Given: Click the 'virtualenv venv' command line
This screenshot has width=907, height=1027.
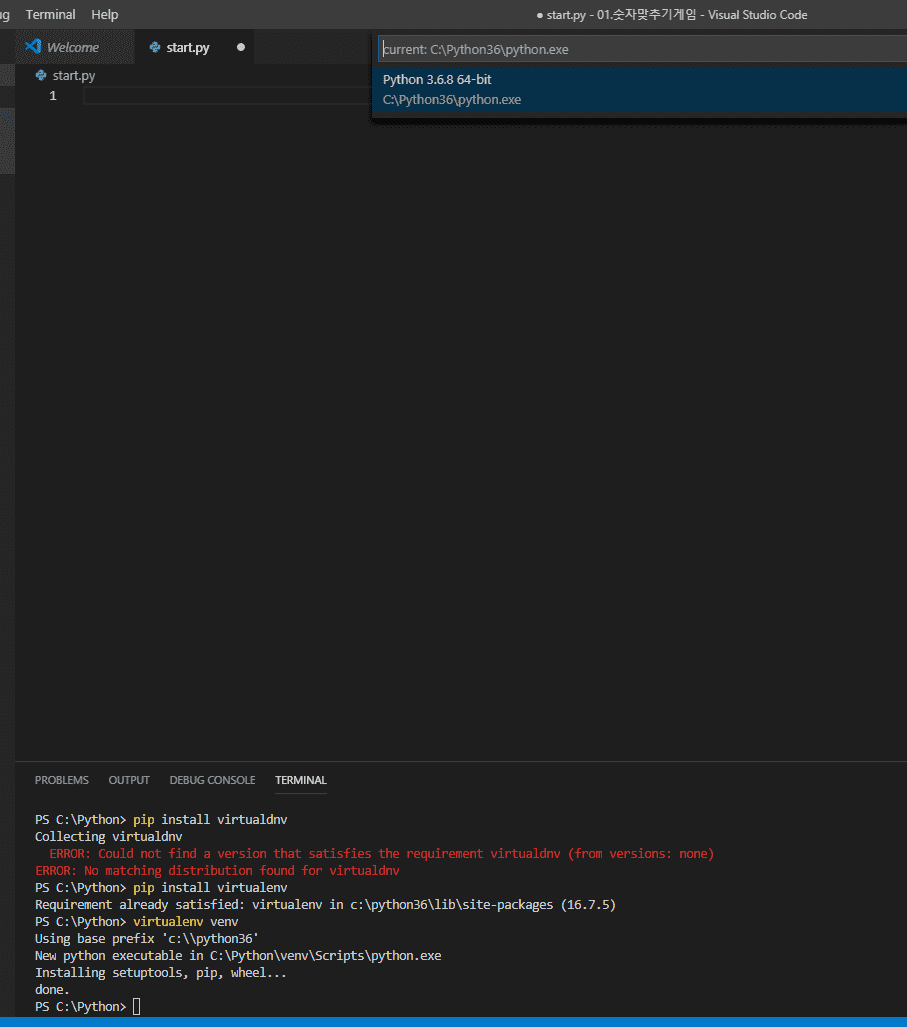Looking at the screenshot, I should point(137,922).
